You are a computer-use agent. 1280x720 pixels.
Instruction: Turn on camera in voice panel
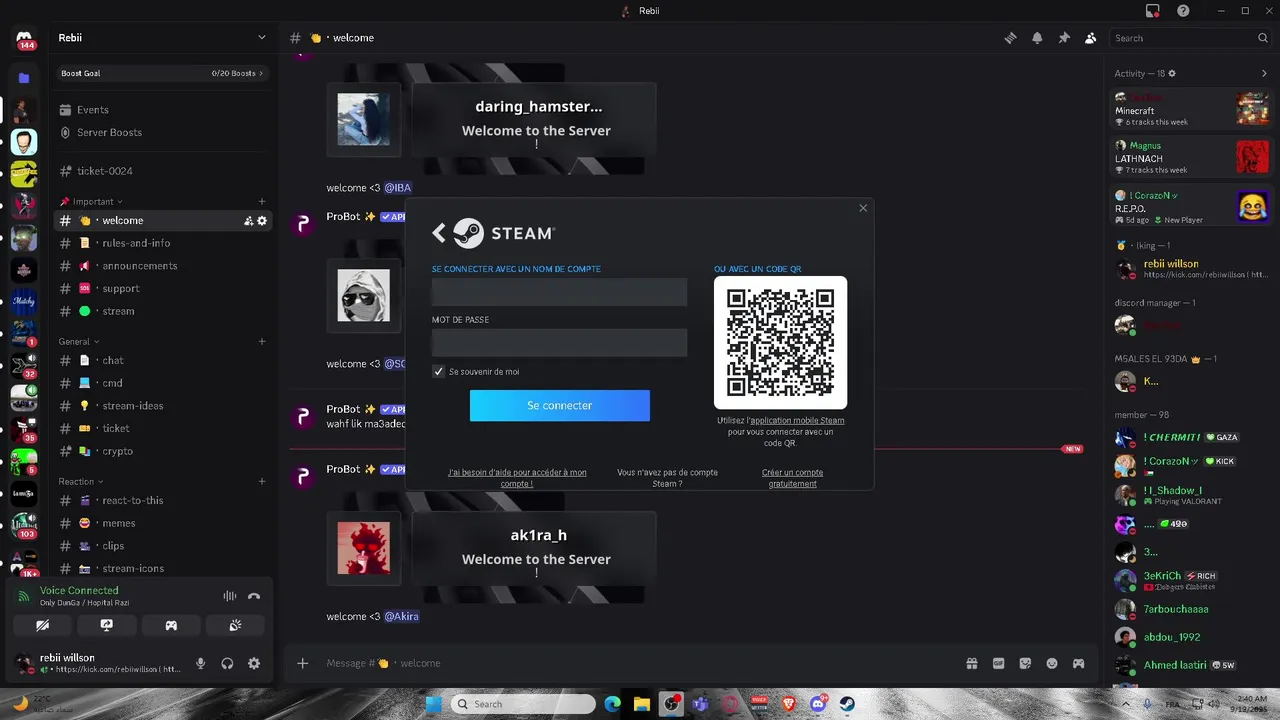[x=42, y=625]
